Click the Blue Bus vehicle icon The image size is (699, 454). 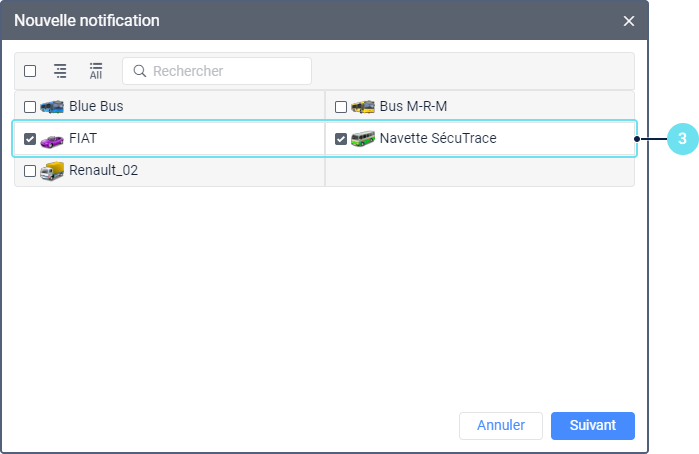52,107
